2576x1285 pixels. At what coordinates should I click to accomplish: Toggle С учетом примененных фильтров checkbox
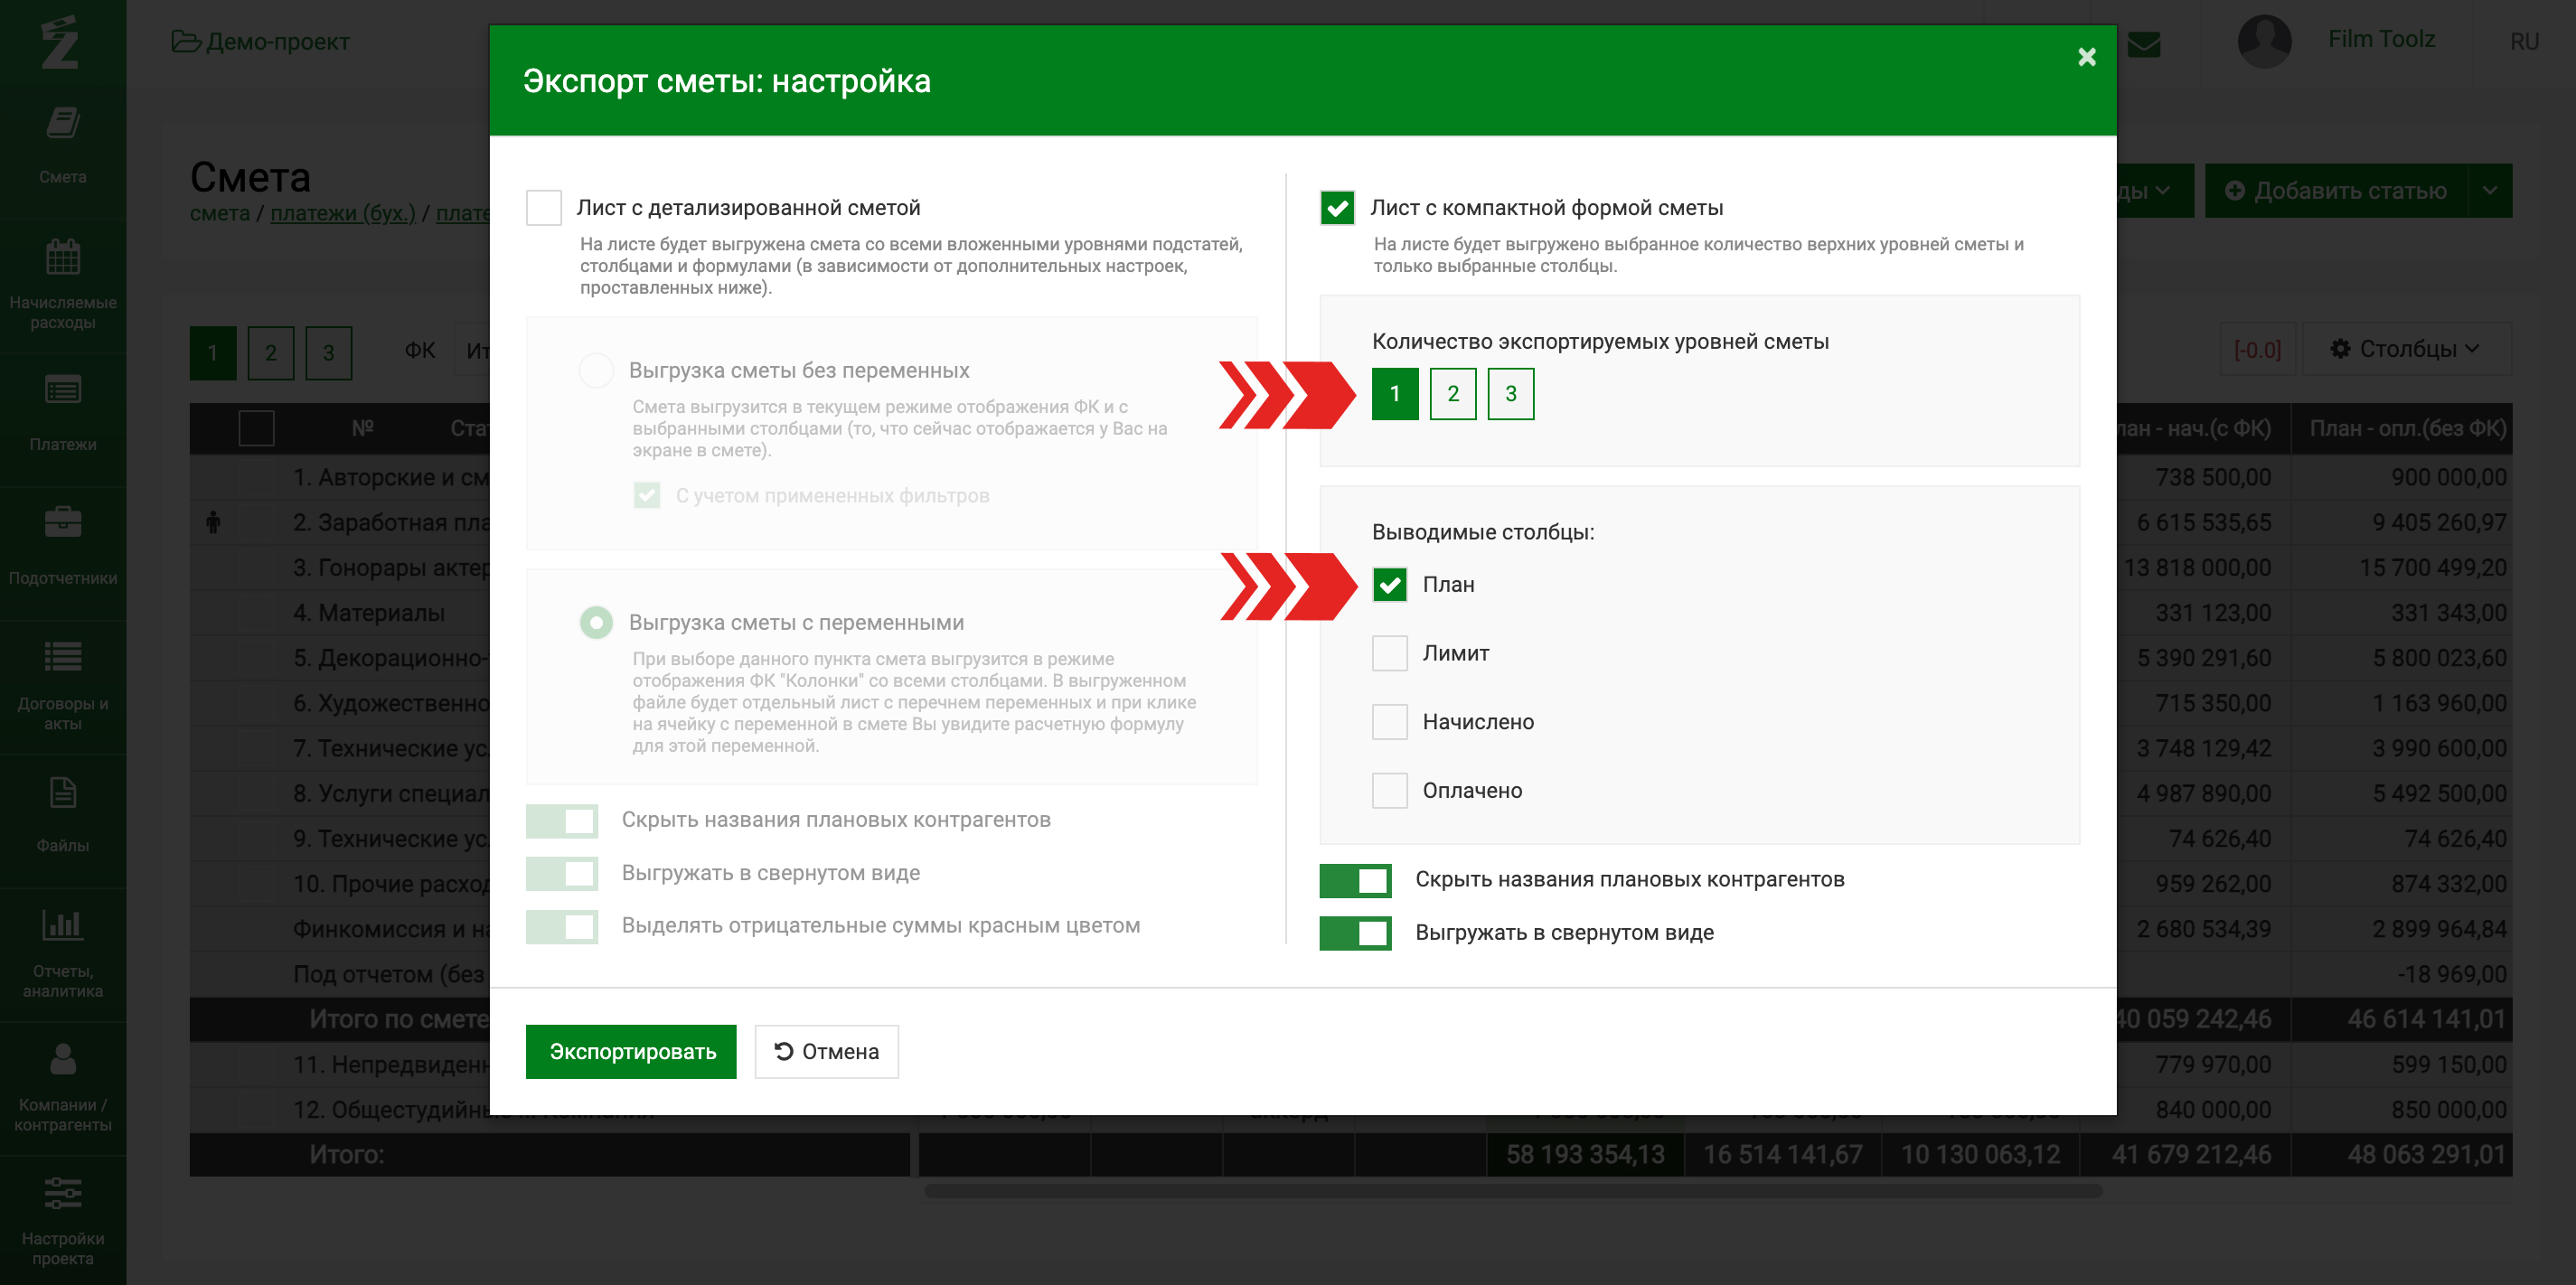coord(647,496)
